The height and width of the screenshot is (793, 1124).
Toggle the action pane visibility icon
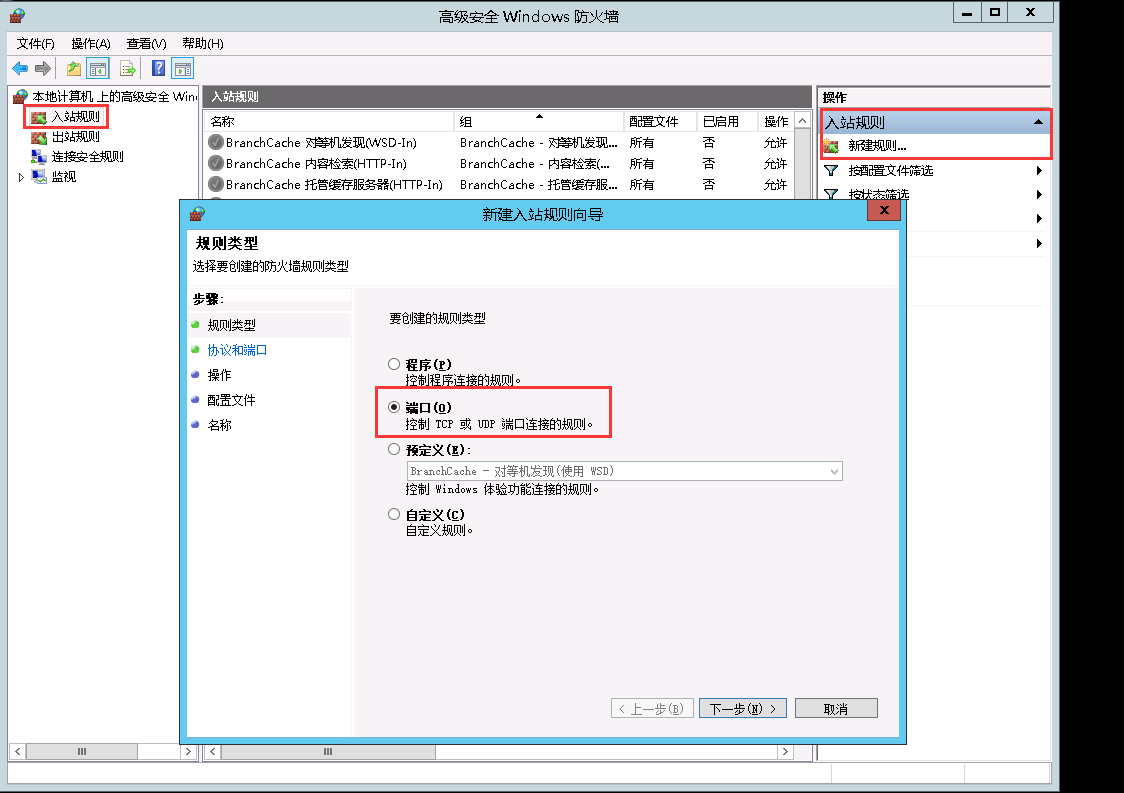[182, 68]
